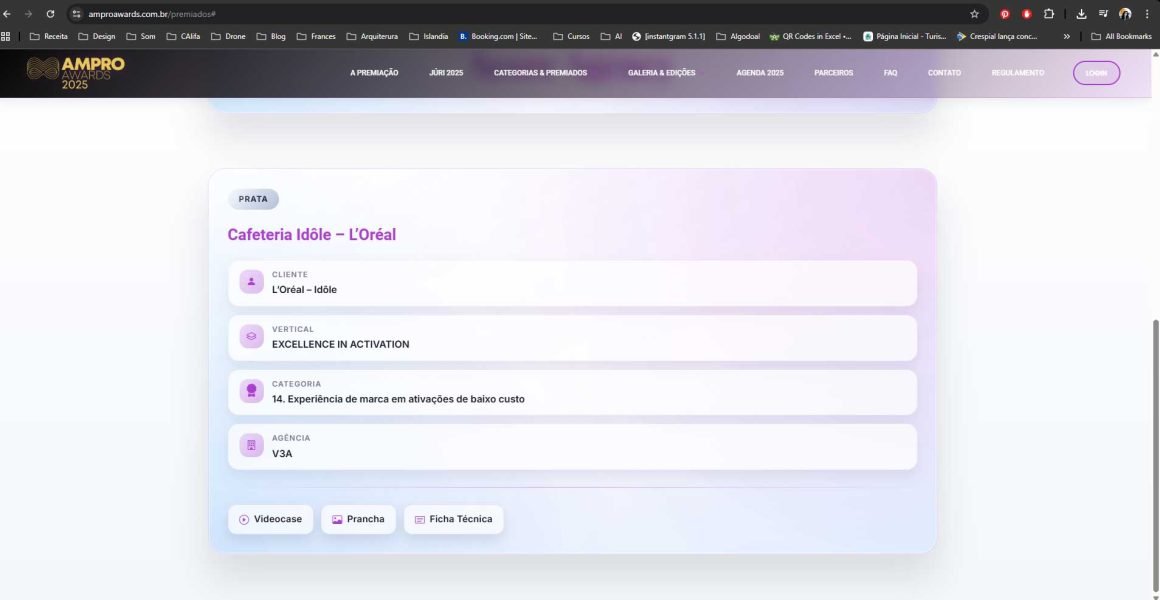Reload the page with the refresh icon
The width and height of the screenshot is (1160, 600).
[x=50, y=14]
